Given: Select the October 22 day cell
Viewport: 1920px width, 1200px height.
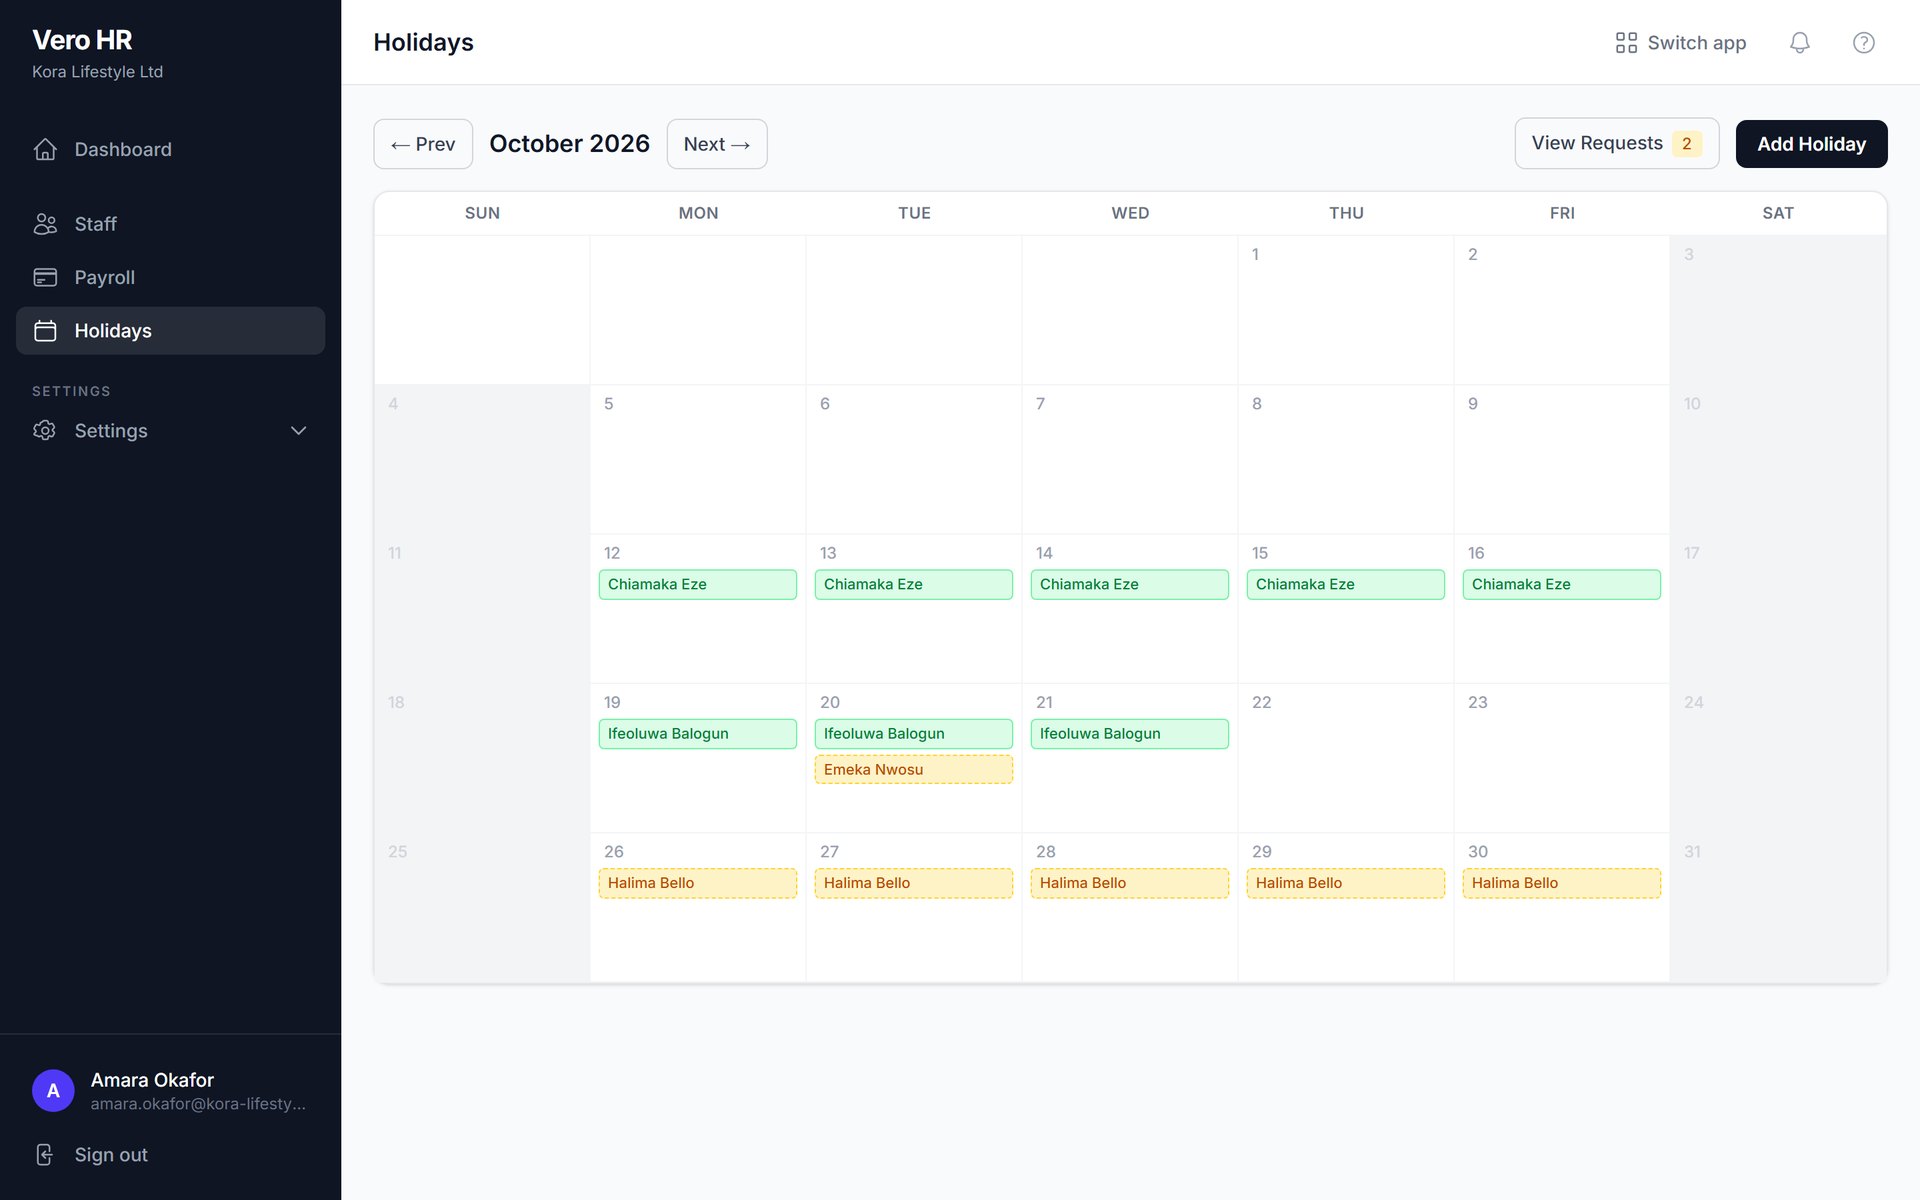Looking at the screenshot, I should coord(1346,758).
